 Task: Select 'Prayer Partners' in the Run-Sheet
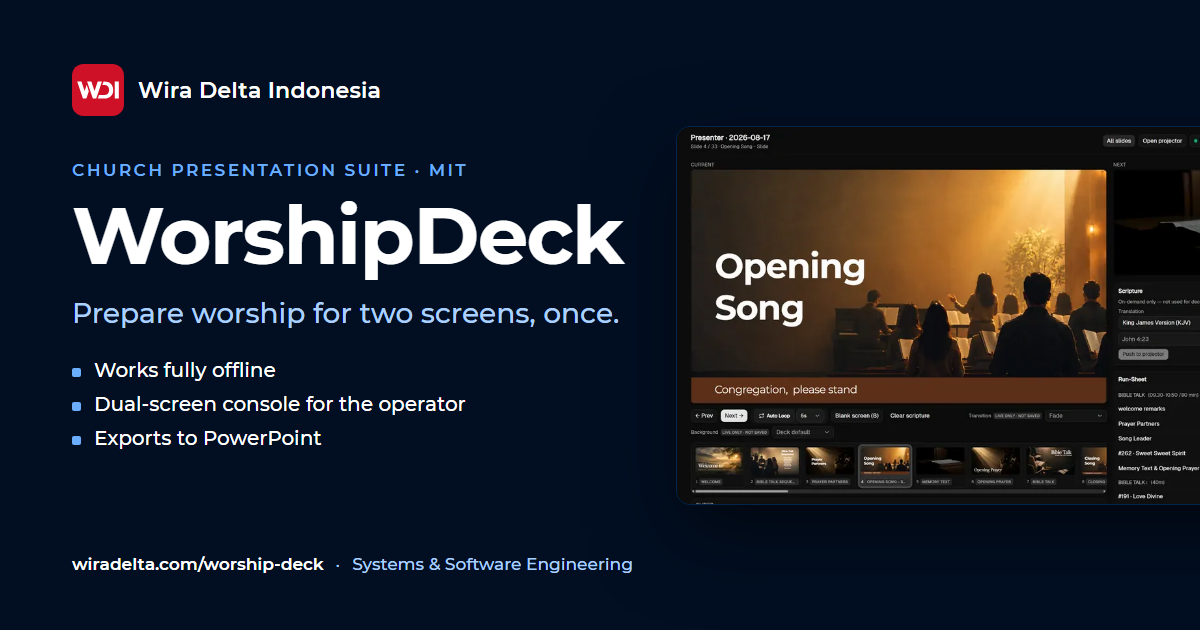pos(1139,424)
